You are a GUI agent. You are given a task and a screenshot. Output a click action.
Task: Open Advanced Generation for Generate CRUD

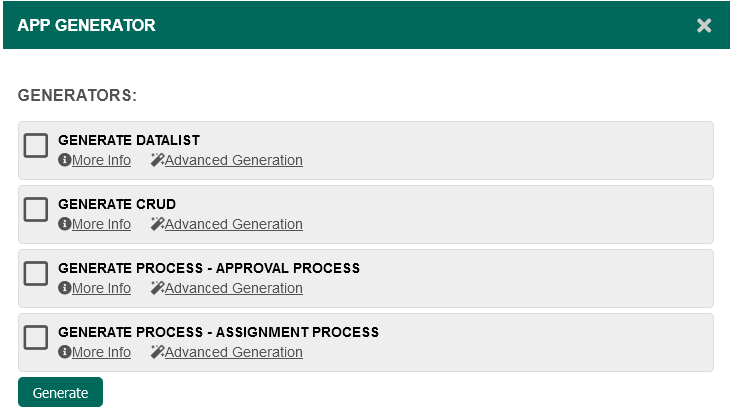click(233, 225)
